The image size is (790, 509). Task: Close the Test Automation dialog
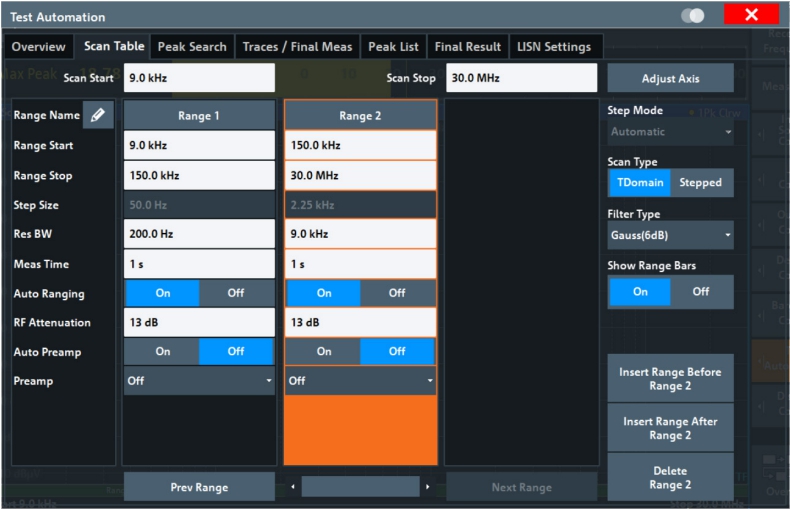[x=751, y=16]
